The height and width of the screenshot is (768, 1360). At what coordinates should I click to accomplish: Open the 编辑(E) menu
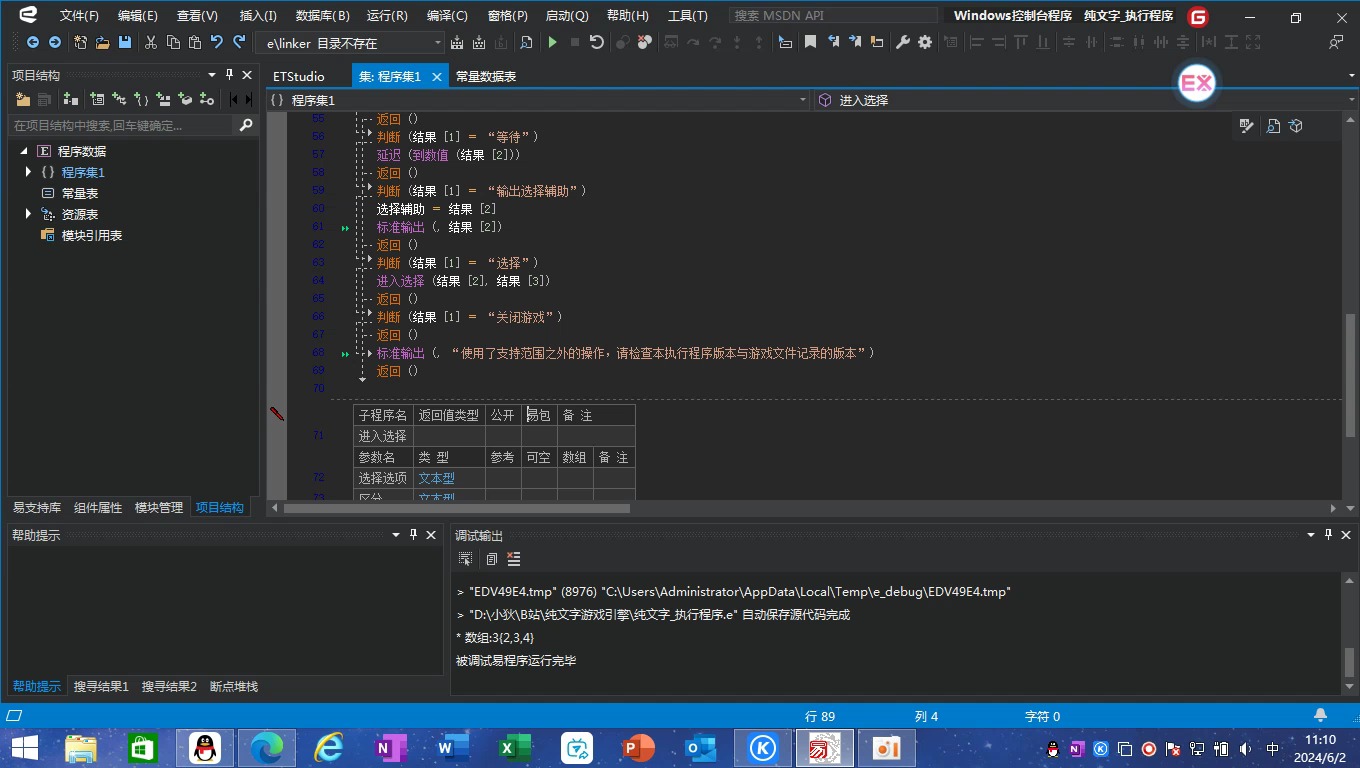coord(138,16)
